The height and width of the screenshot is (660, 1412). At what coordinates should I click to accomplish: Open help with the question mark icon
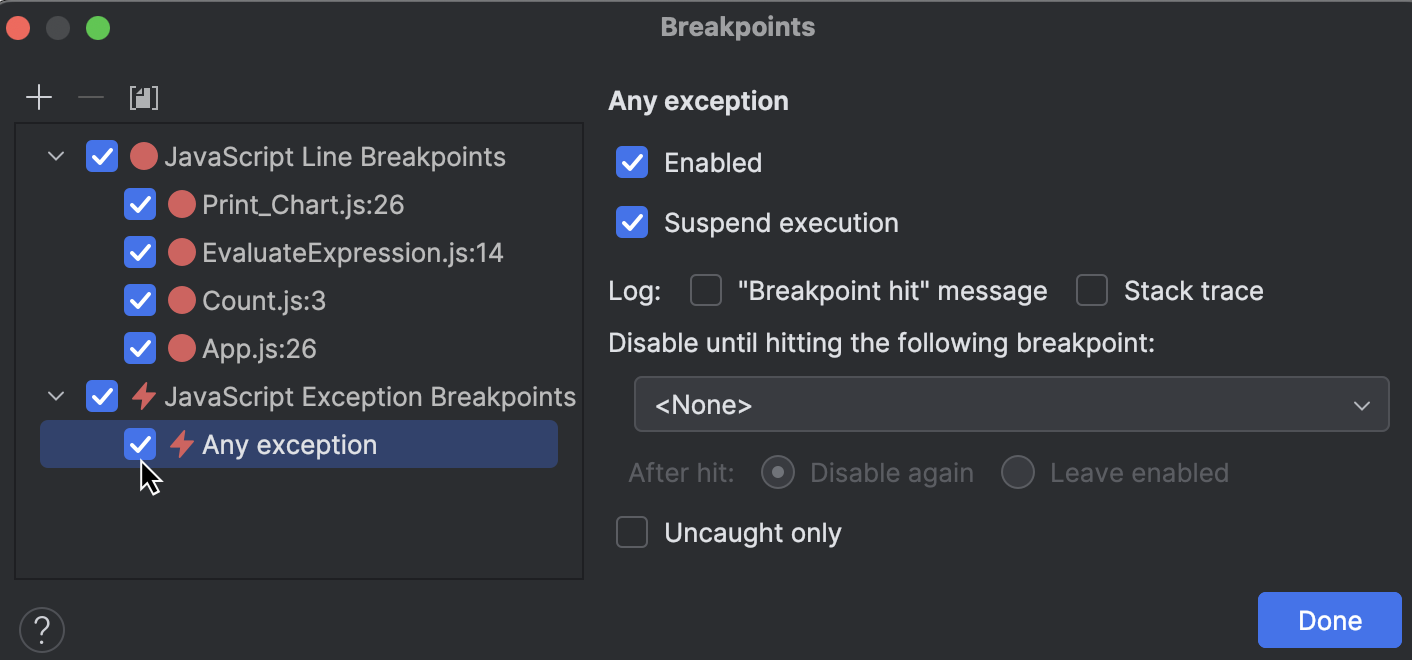click(x=41, y=629)
